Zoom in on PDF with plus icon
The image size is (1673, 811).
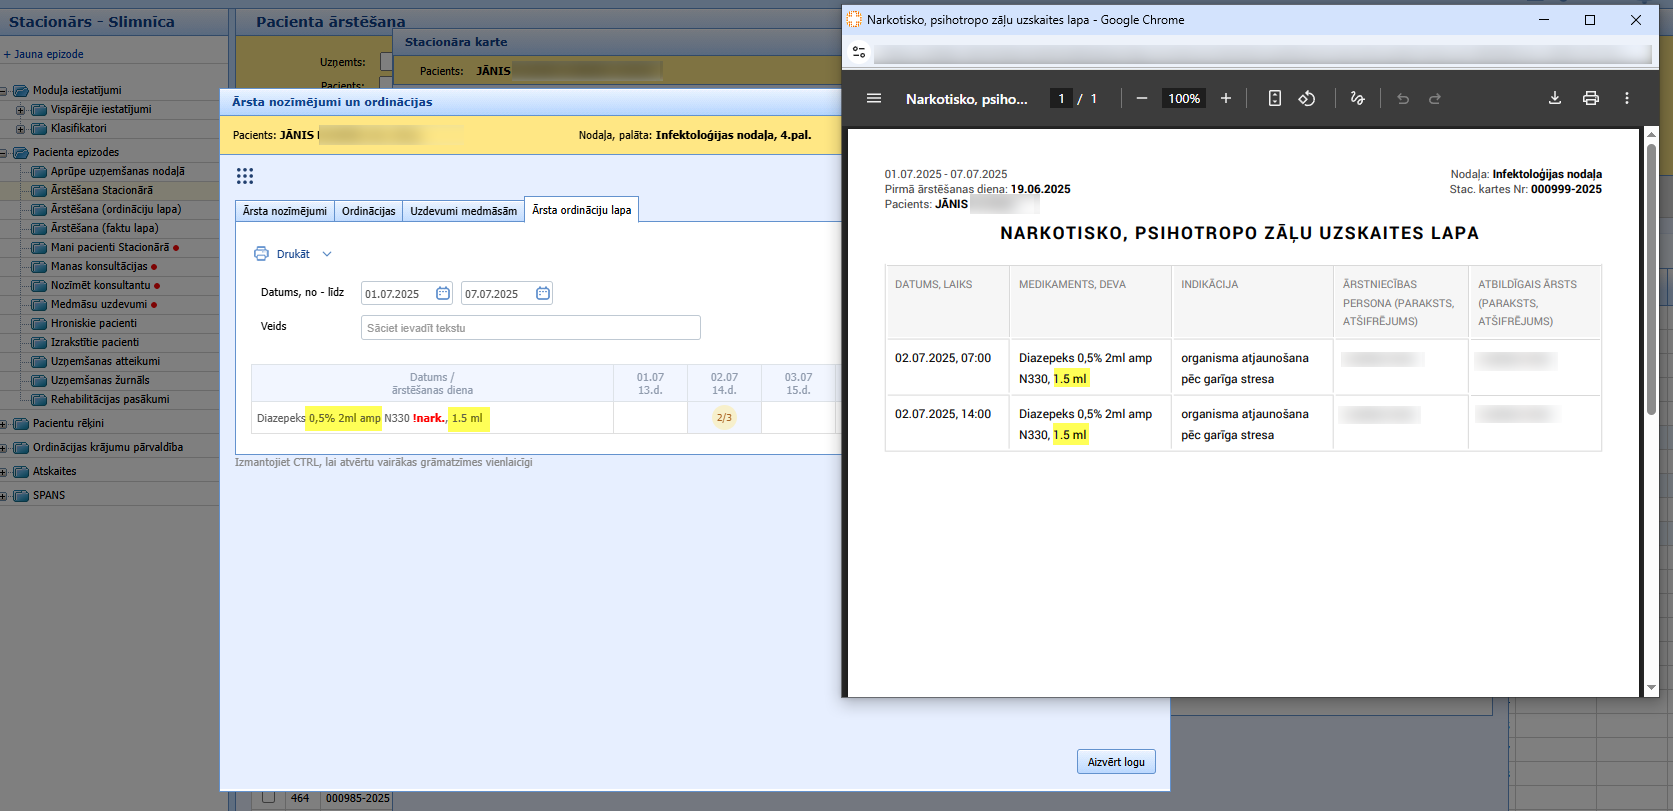point(1226,98)
